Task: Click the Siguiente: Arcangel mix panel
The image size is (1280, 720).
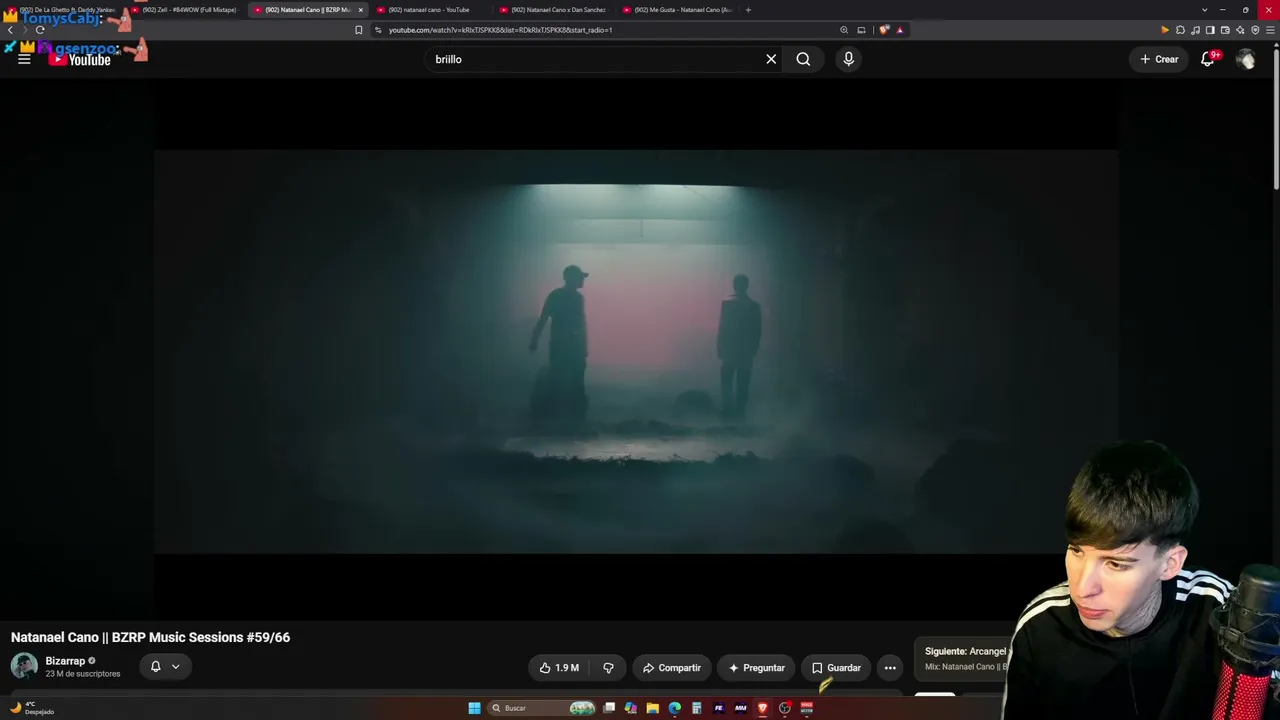Action: coord(965,659)
